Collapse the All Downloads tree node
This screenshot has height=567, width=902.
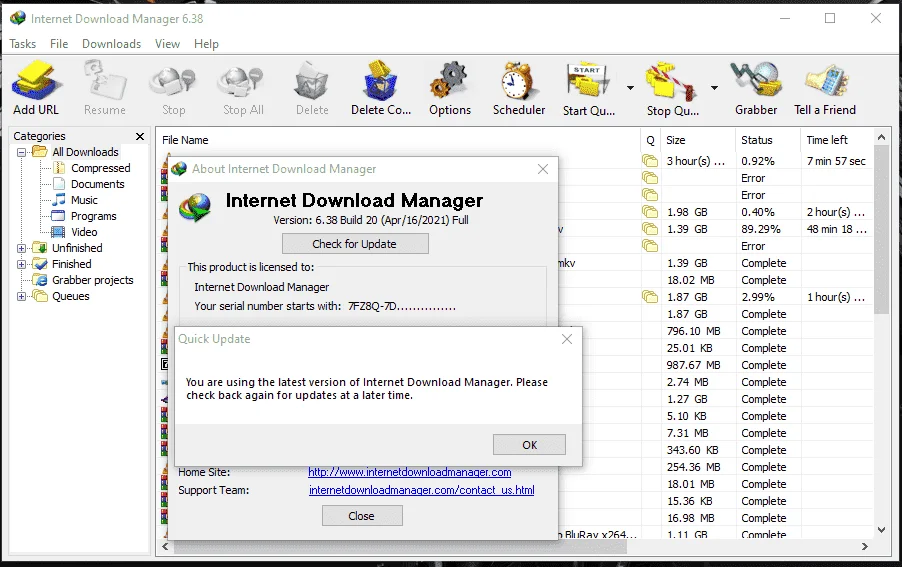coord(21,152)
